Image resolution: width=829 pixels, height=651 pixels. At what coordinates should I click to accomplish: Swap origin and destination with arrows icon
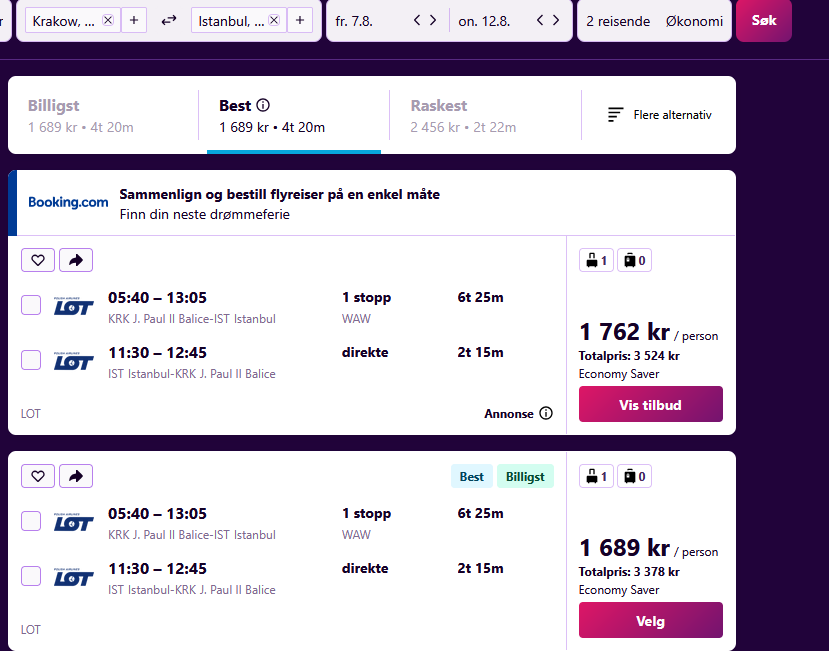point(169,21)
